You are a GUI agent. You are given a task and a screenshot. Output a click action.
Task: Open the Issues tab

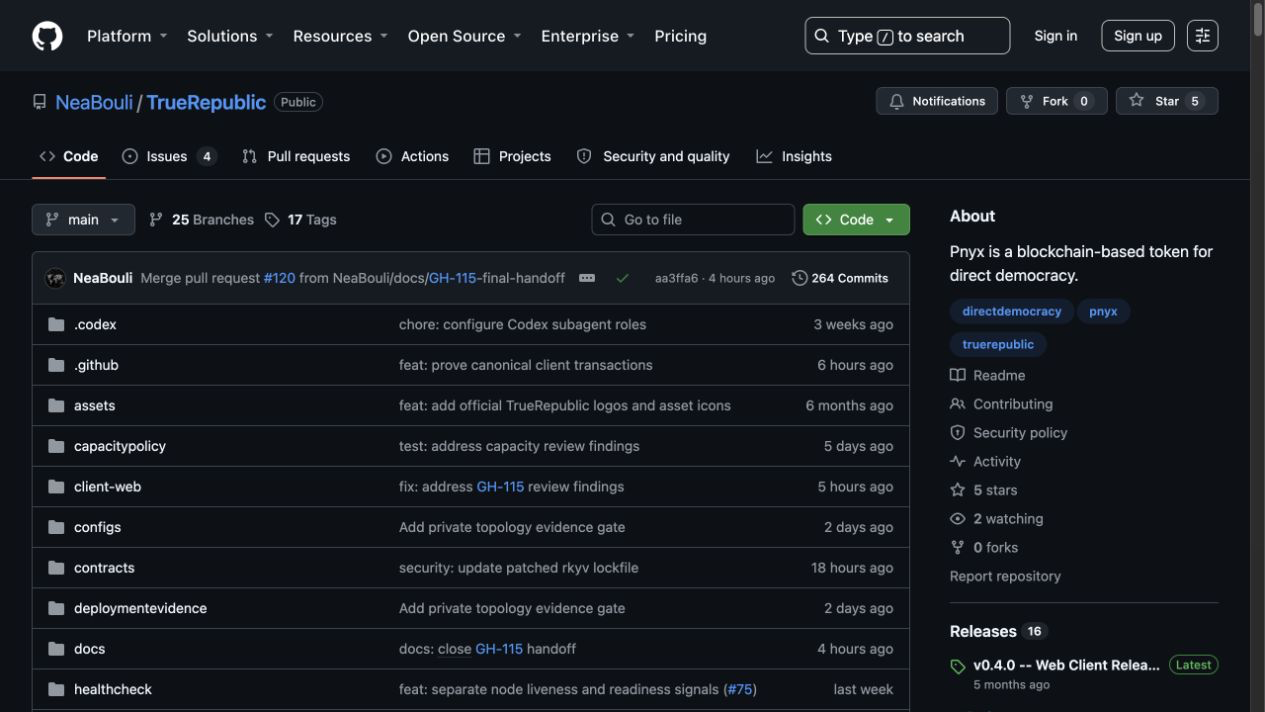[169, 156]
